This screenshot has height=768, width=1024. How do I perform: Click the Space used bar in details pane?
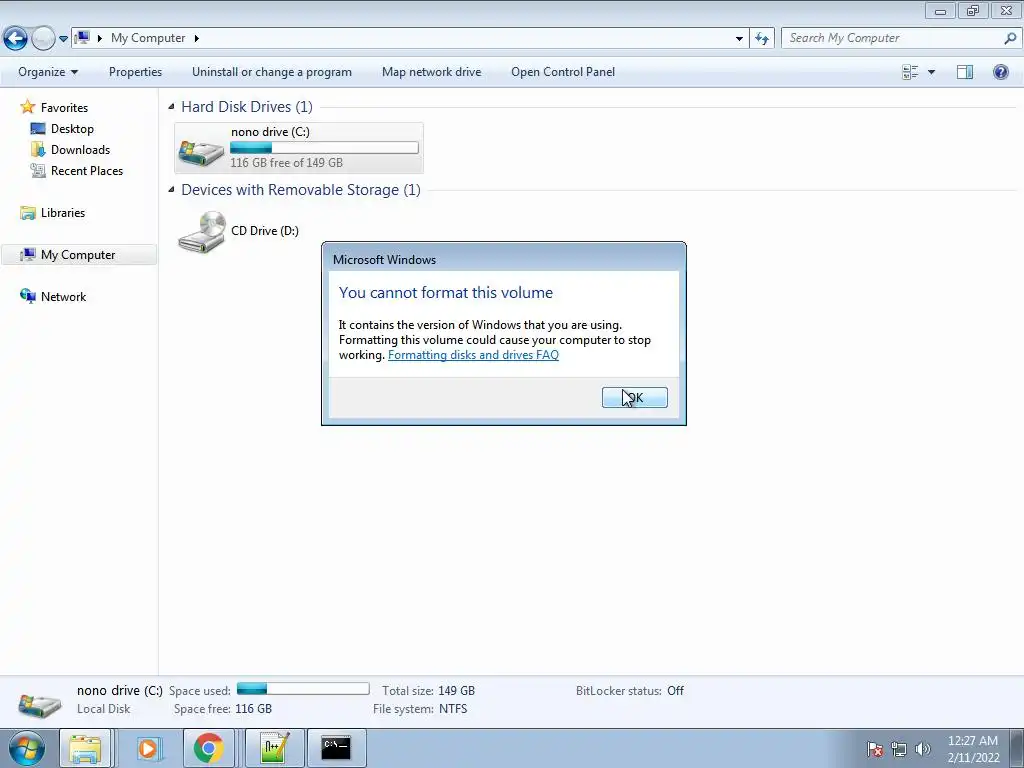pyautogui.click(x=303, y=689)
